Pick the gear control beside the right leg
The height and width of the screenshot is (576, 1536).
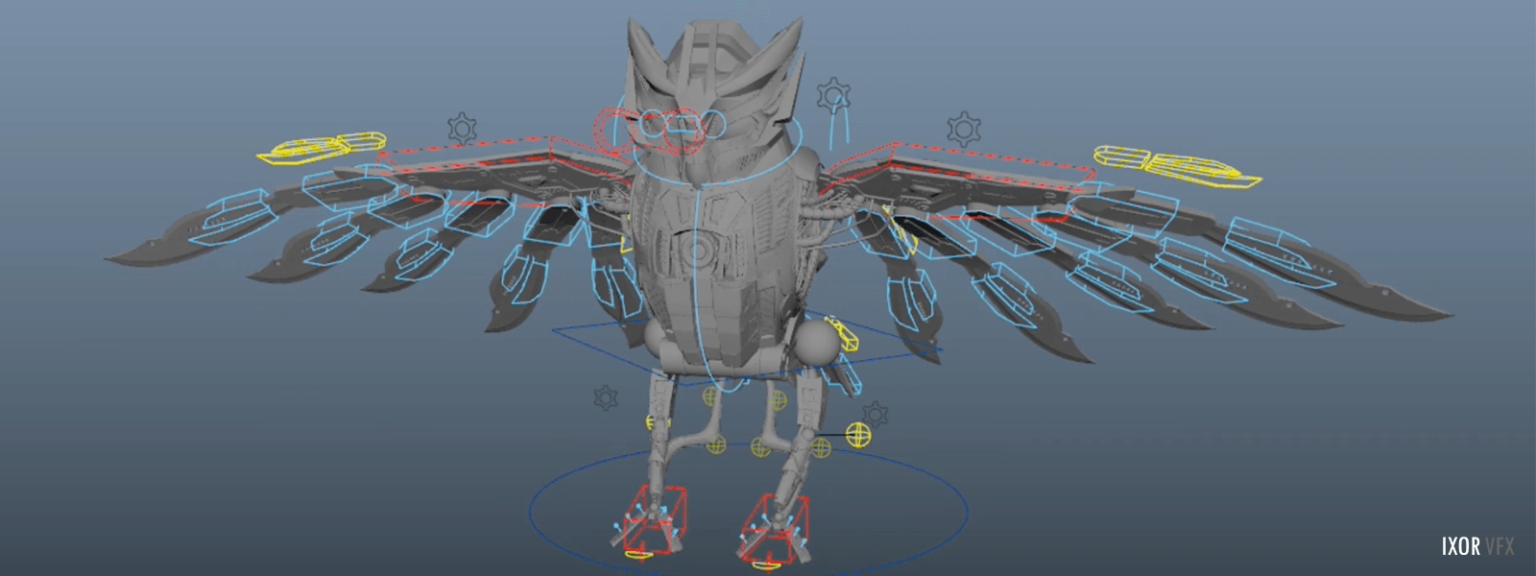pyautogui.click(x=875, y=414)
